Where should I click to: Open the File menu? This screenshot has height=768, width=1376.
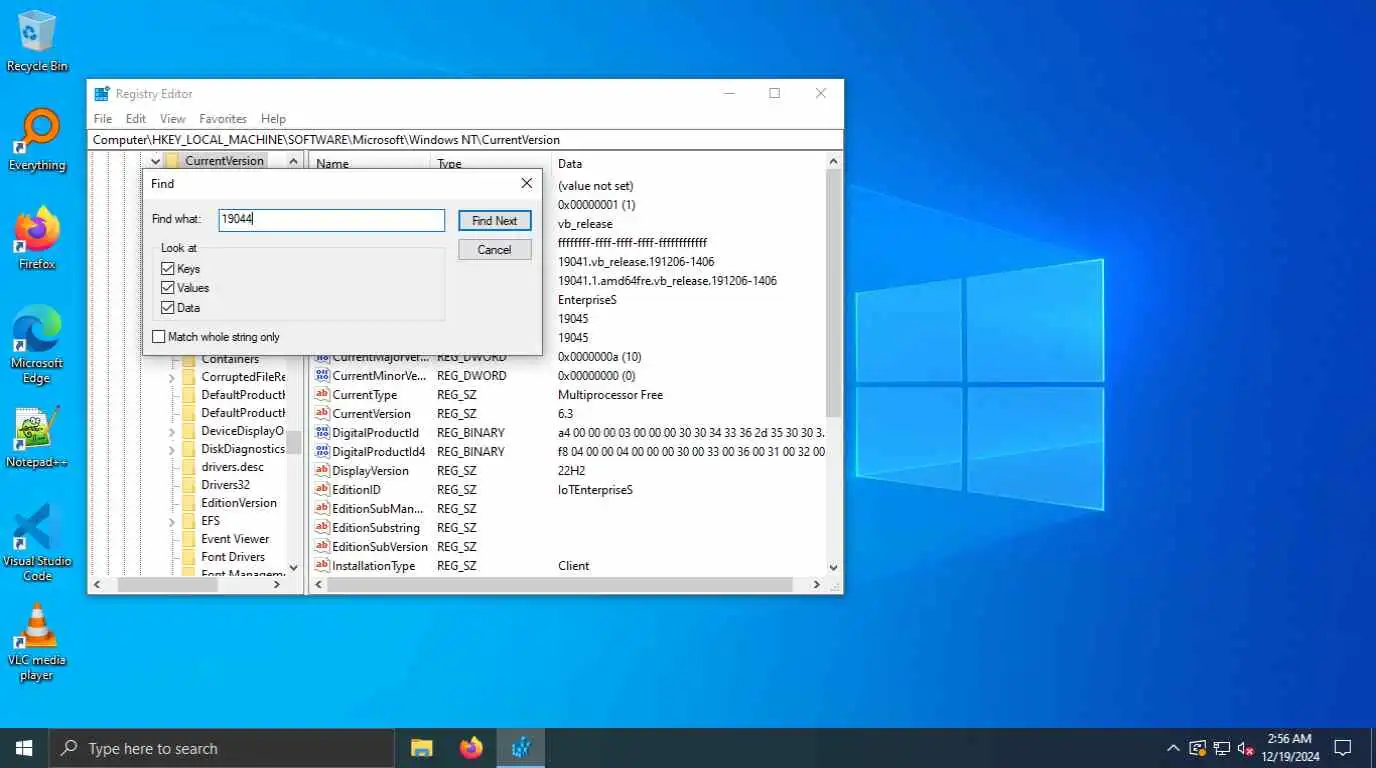pyautogui.click(x=103, y=118)
